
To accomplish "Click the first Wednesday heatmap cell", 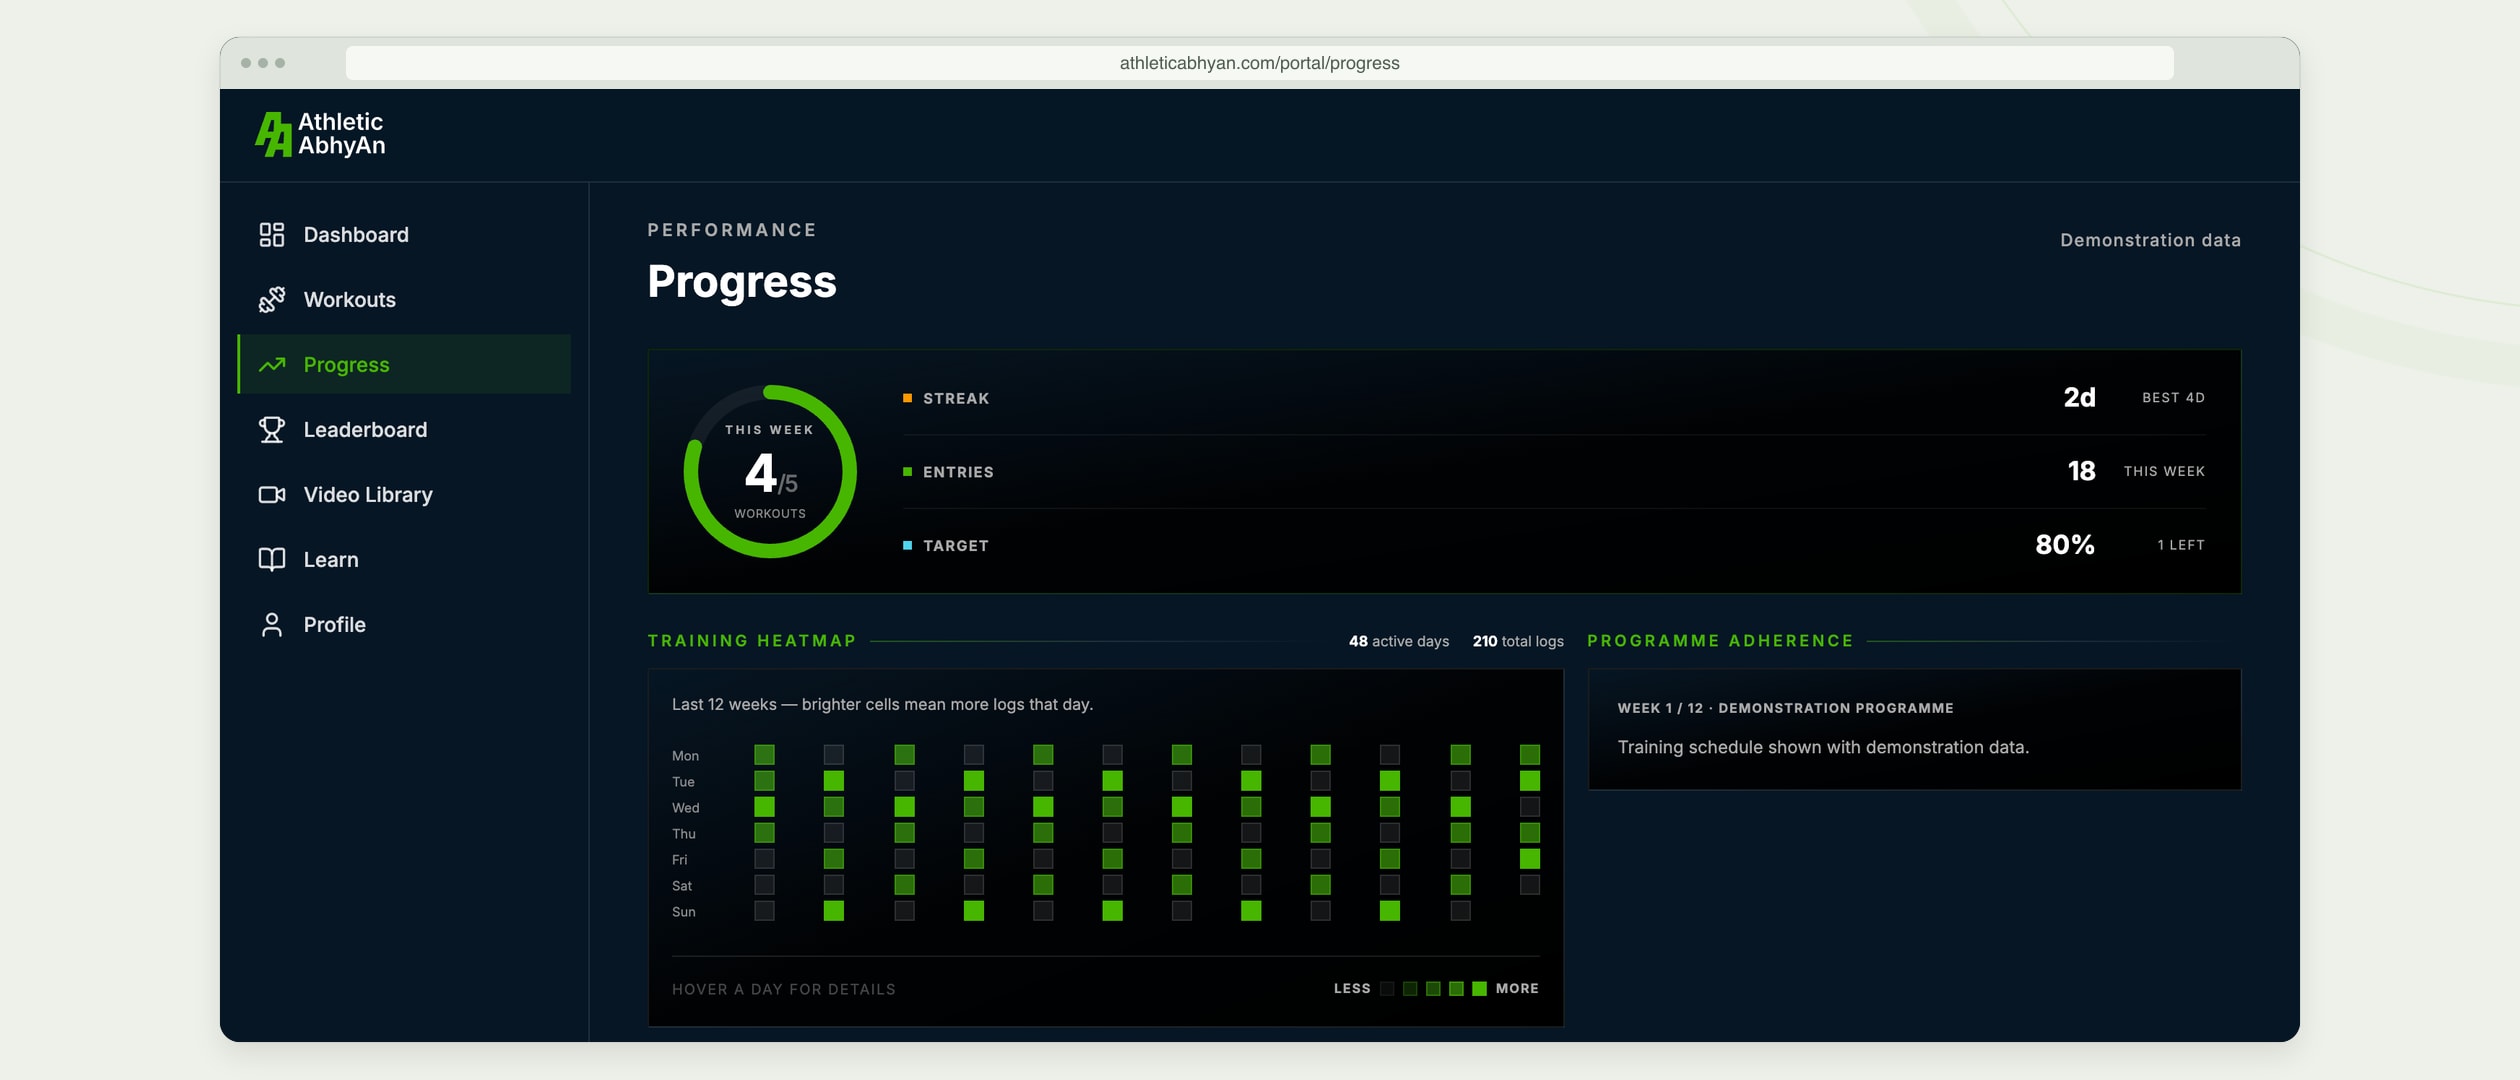I will pyautogui.click(x=764, y=807).
